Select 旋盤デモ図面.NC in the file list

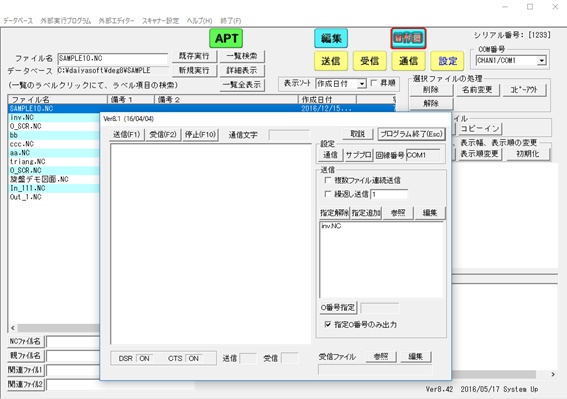pyautogui.click(x=39, y=179)
